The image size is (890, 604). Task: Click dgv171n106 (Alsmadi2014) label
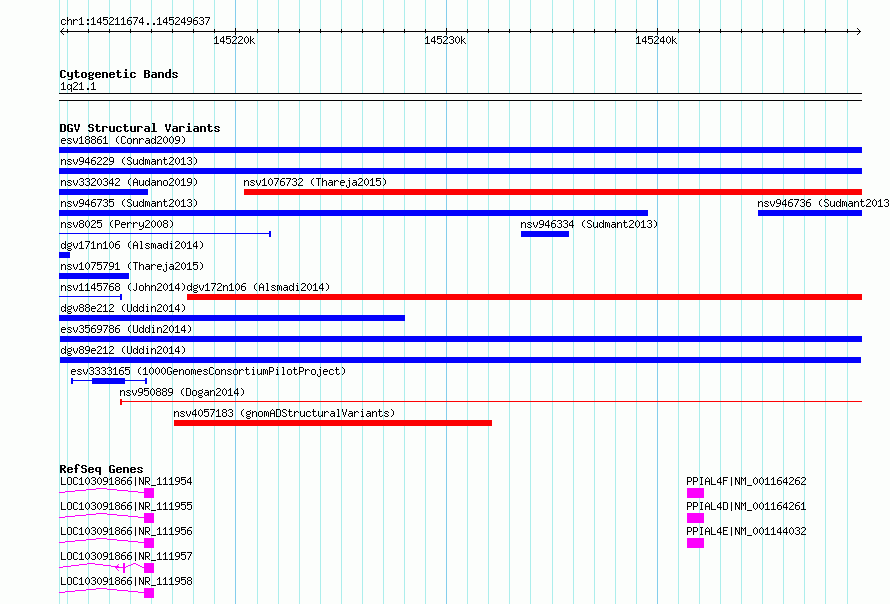click(x=132, y=245)
